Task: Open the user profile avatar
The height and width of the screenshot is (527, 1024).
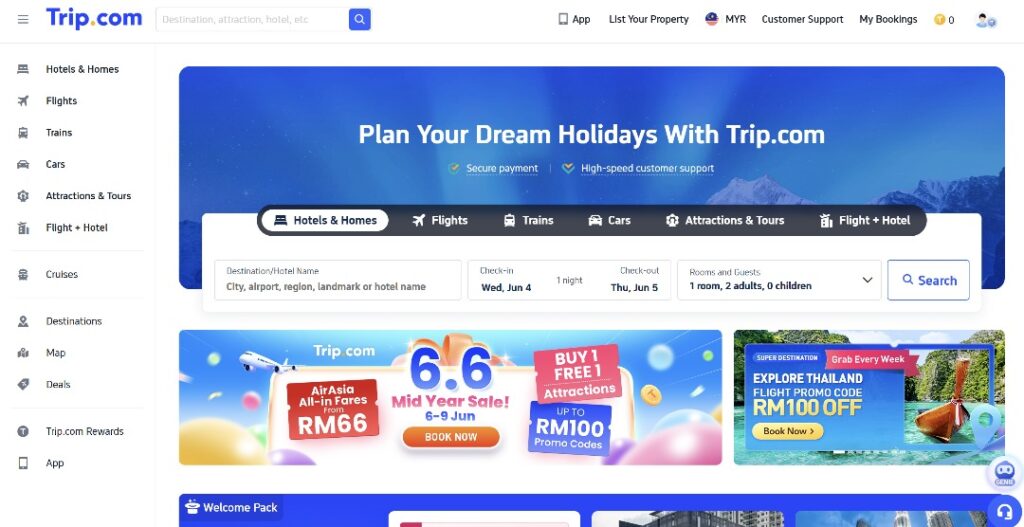Action: click(x=985, y=20)
